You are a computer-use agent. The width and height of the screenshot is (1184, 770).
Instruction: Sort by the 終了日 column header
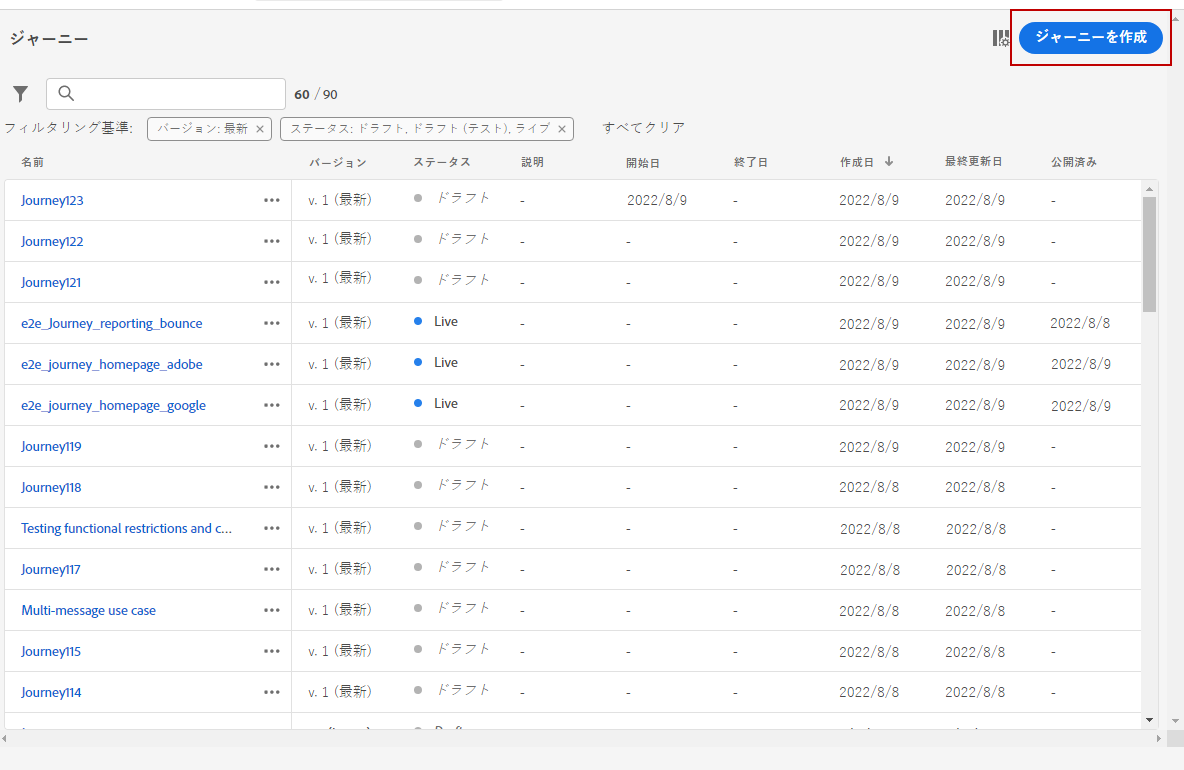pos(751,162)
